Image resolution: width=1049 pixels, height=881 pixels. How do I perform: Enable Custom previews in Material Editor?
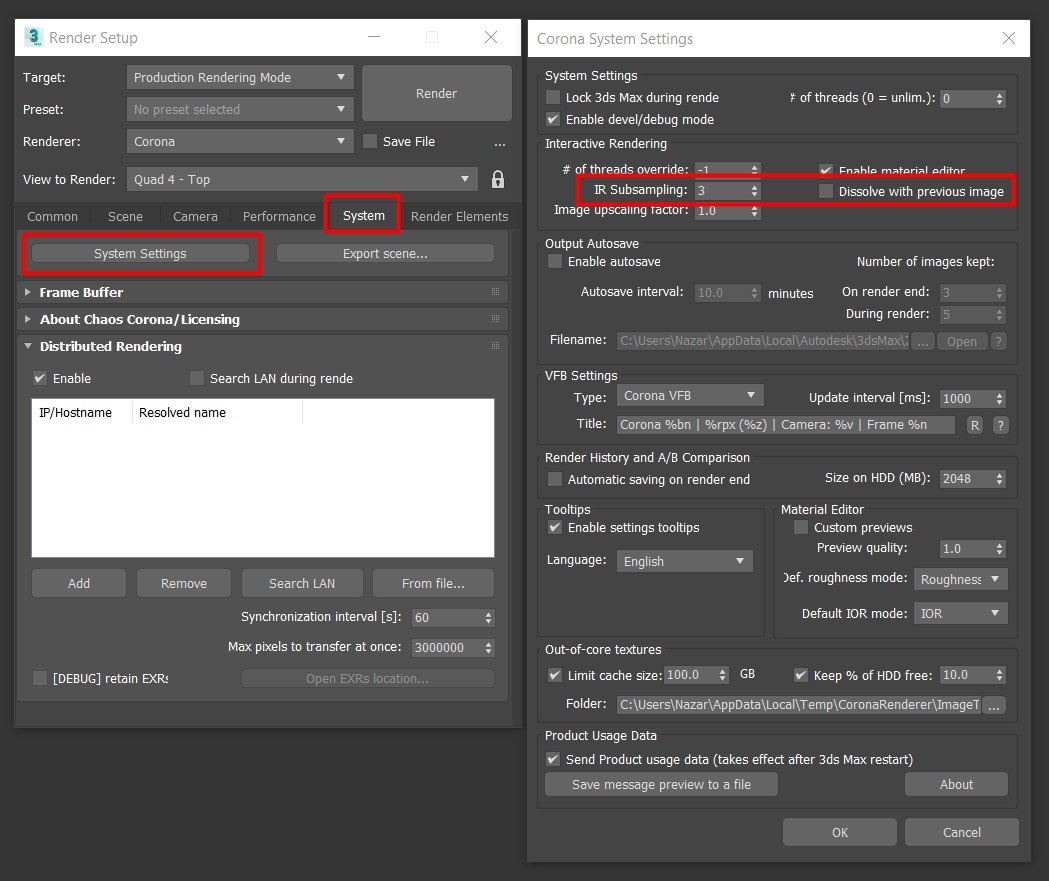[800, 527]
